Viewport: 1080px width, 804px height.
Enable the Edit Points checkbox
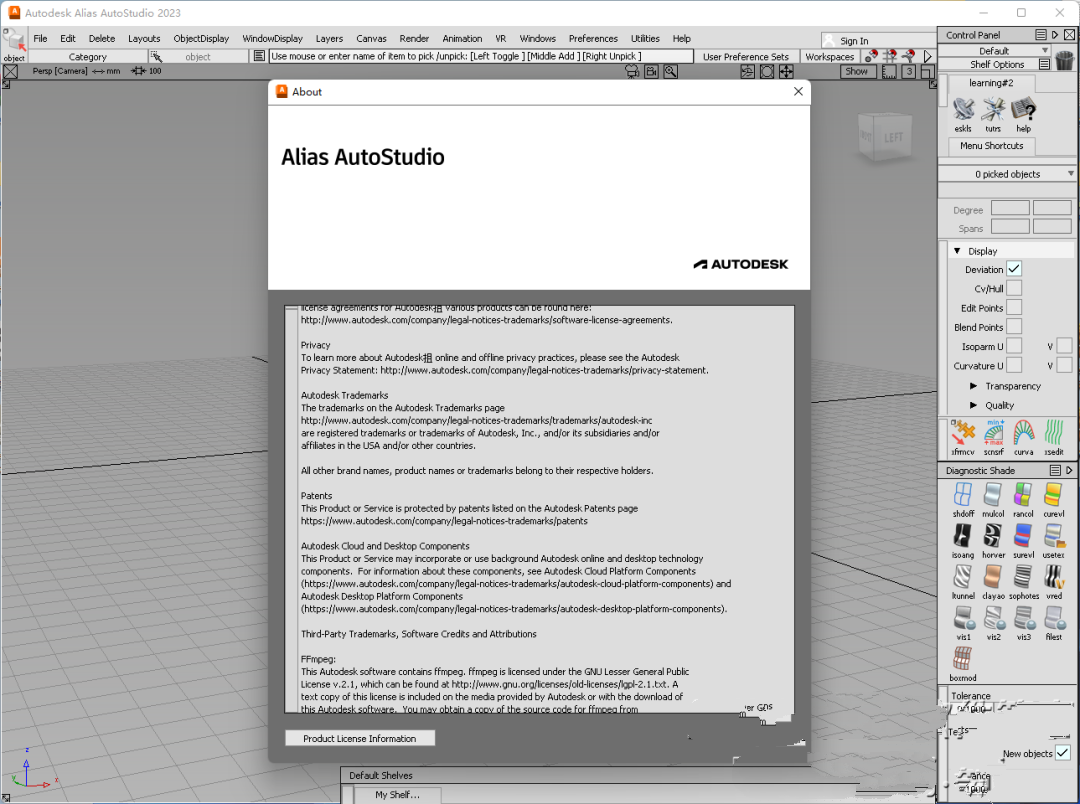pos(1014,307)
